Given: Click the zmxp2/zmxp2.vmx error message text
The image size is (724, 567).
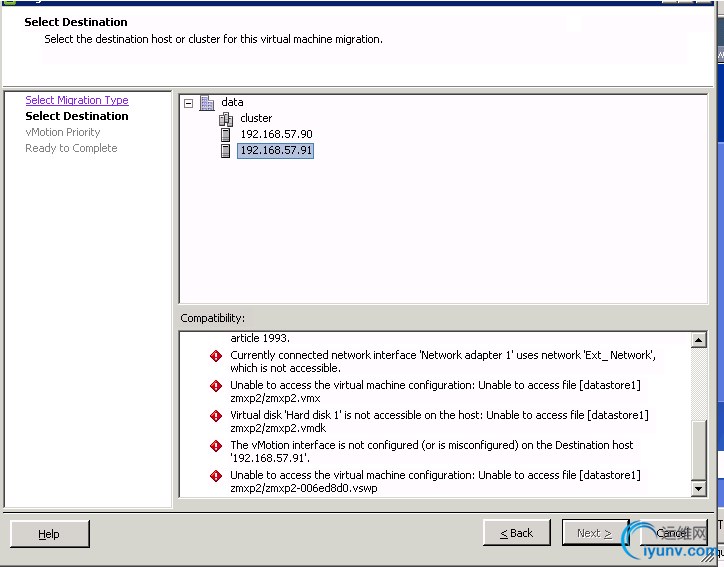Looking at the screenshot, I should pos(435,392).
